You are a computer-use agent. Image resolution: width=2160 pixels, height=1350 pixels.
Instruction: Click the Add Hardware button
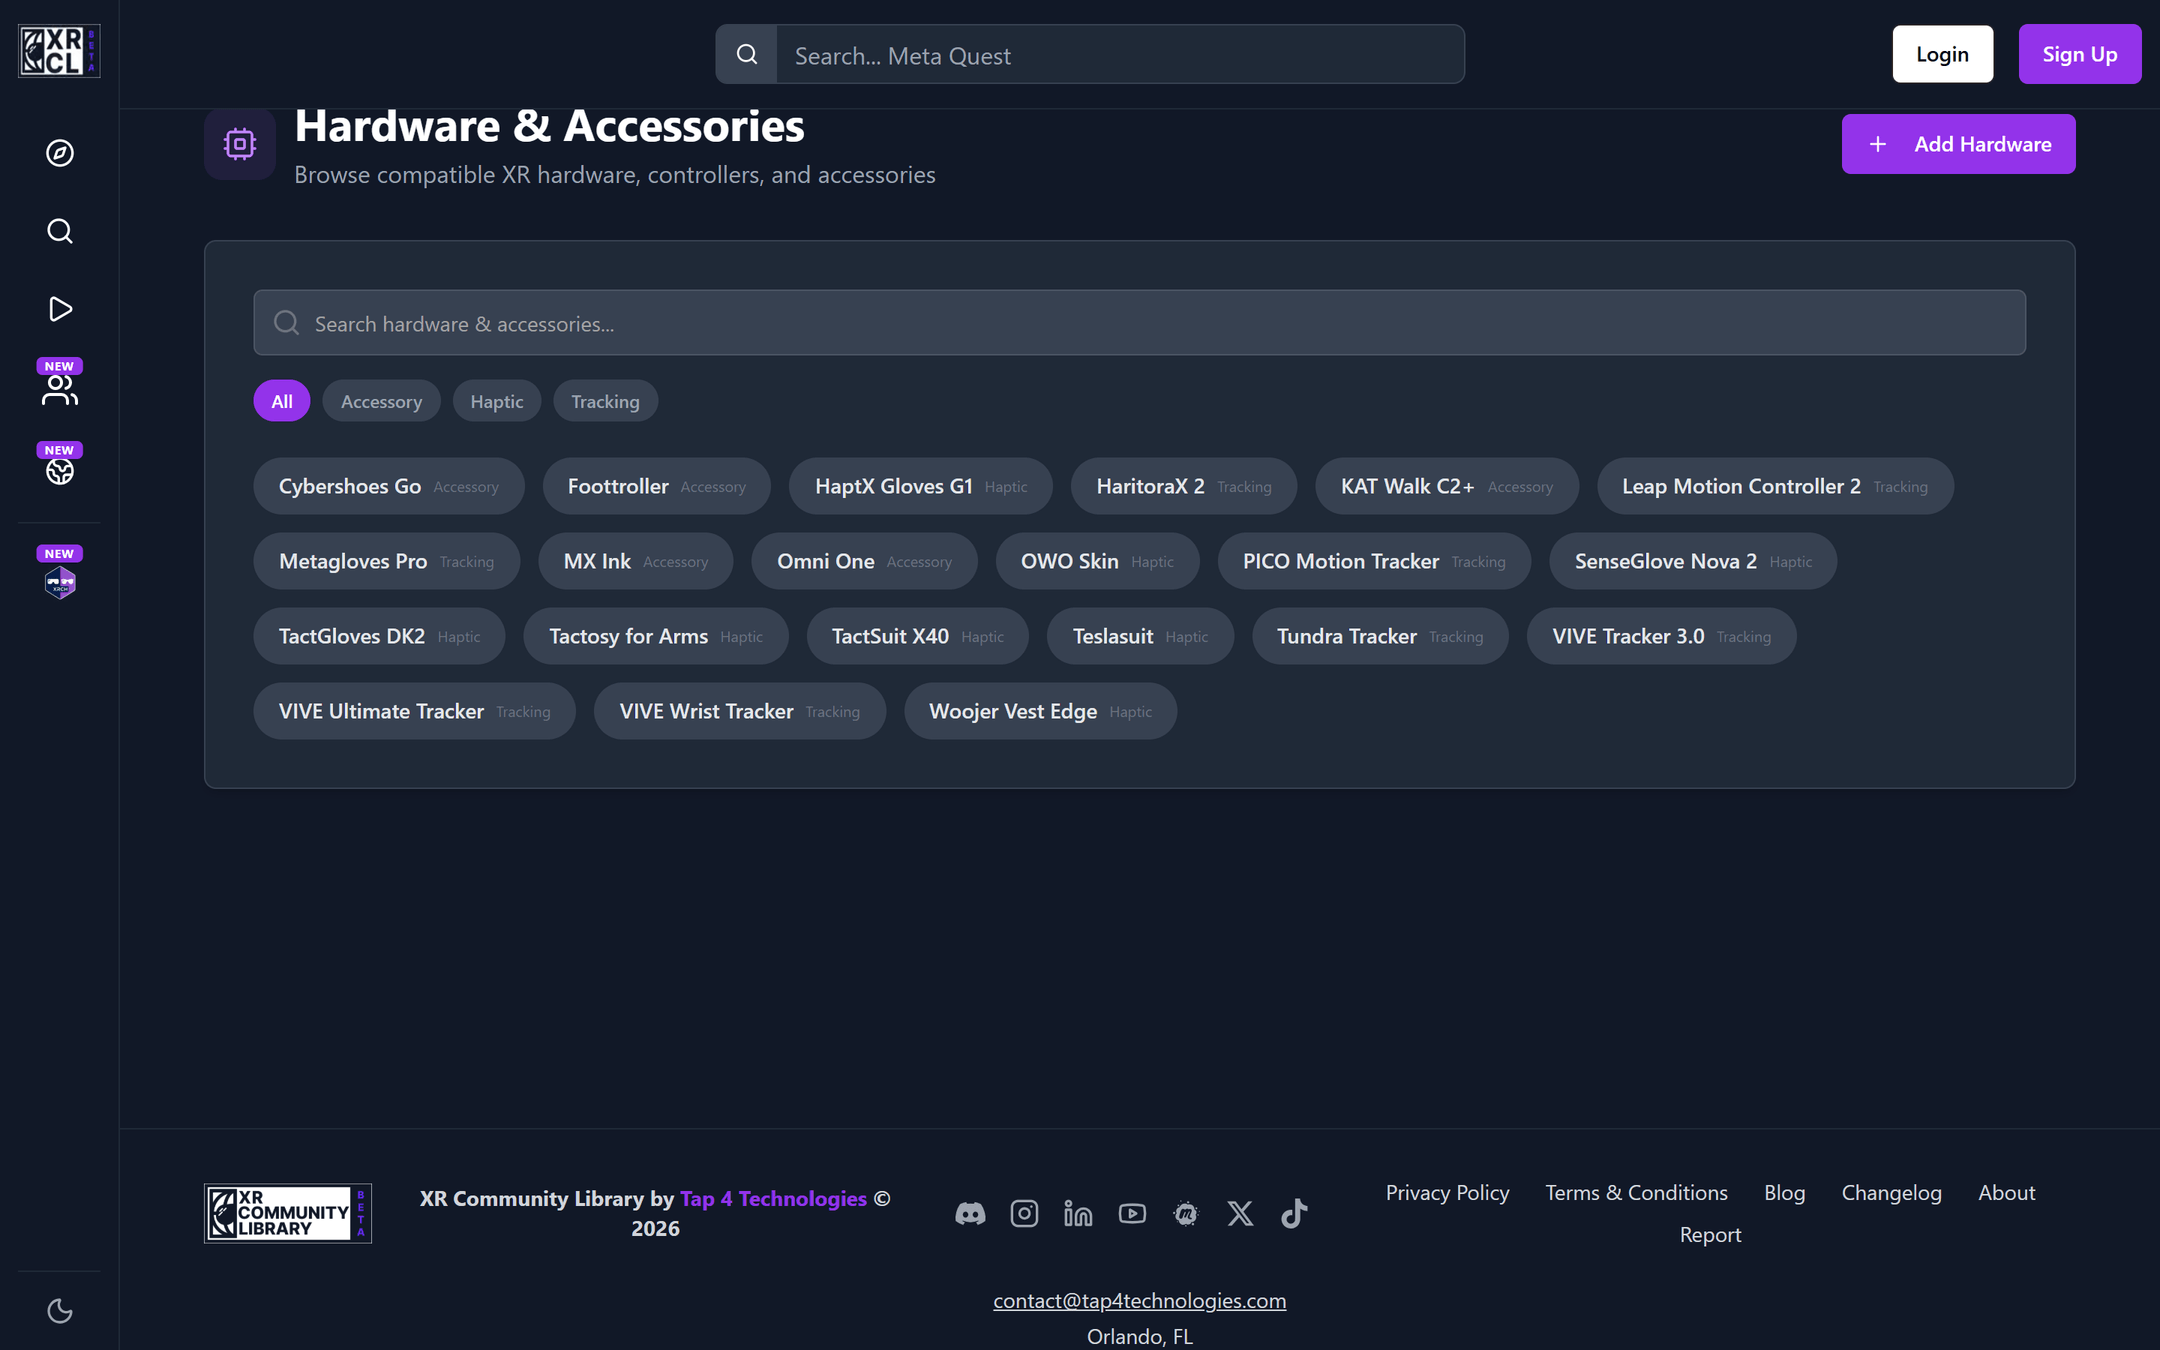(x=1958, y=144)
